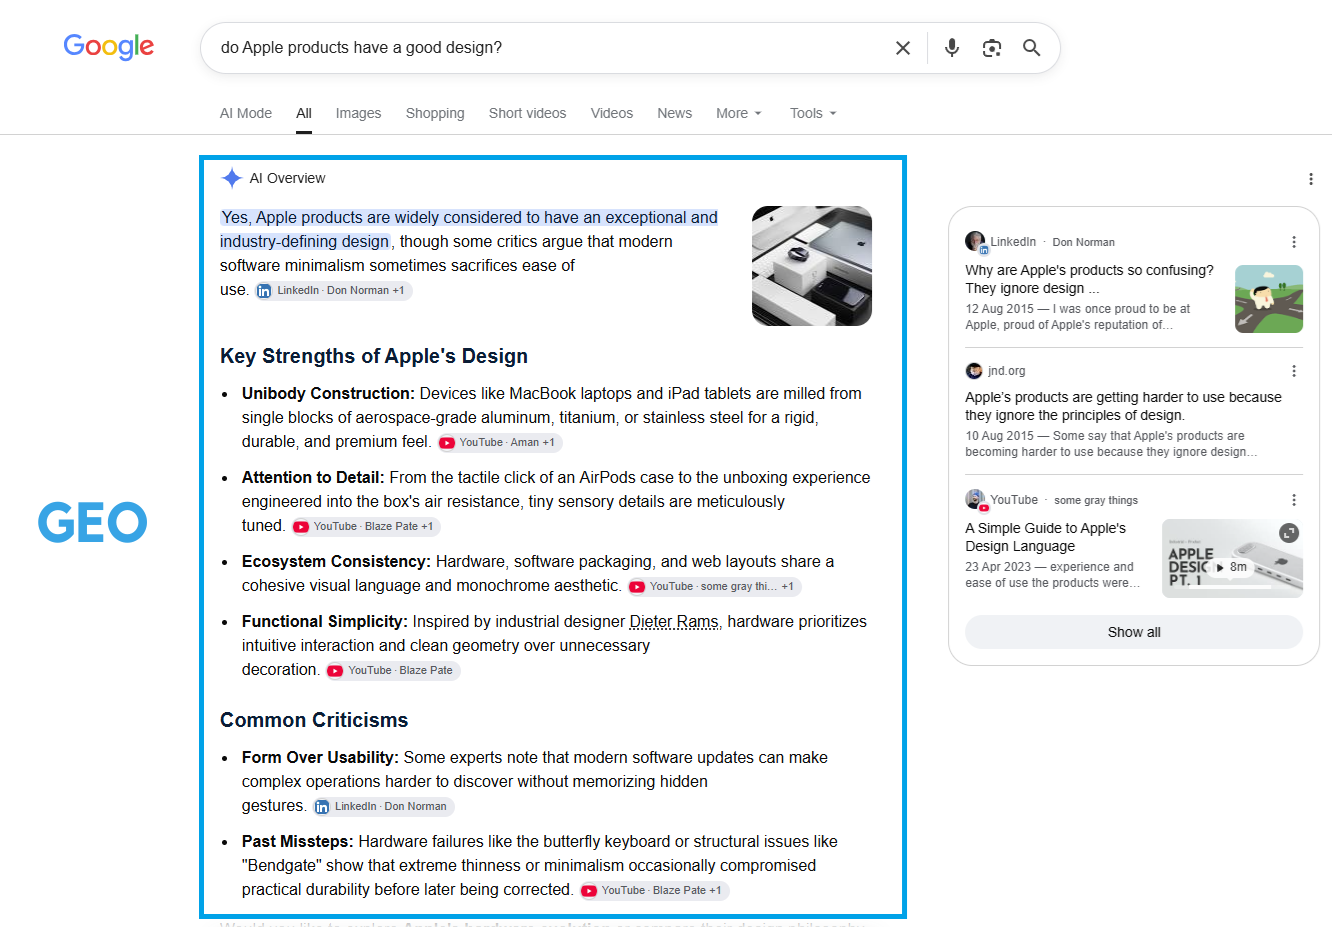Open the Blaze Pate citation after Attention to Detail

[x=365, y=527]
